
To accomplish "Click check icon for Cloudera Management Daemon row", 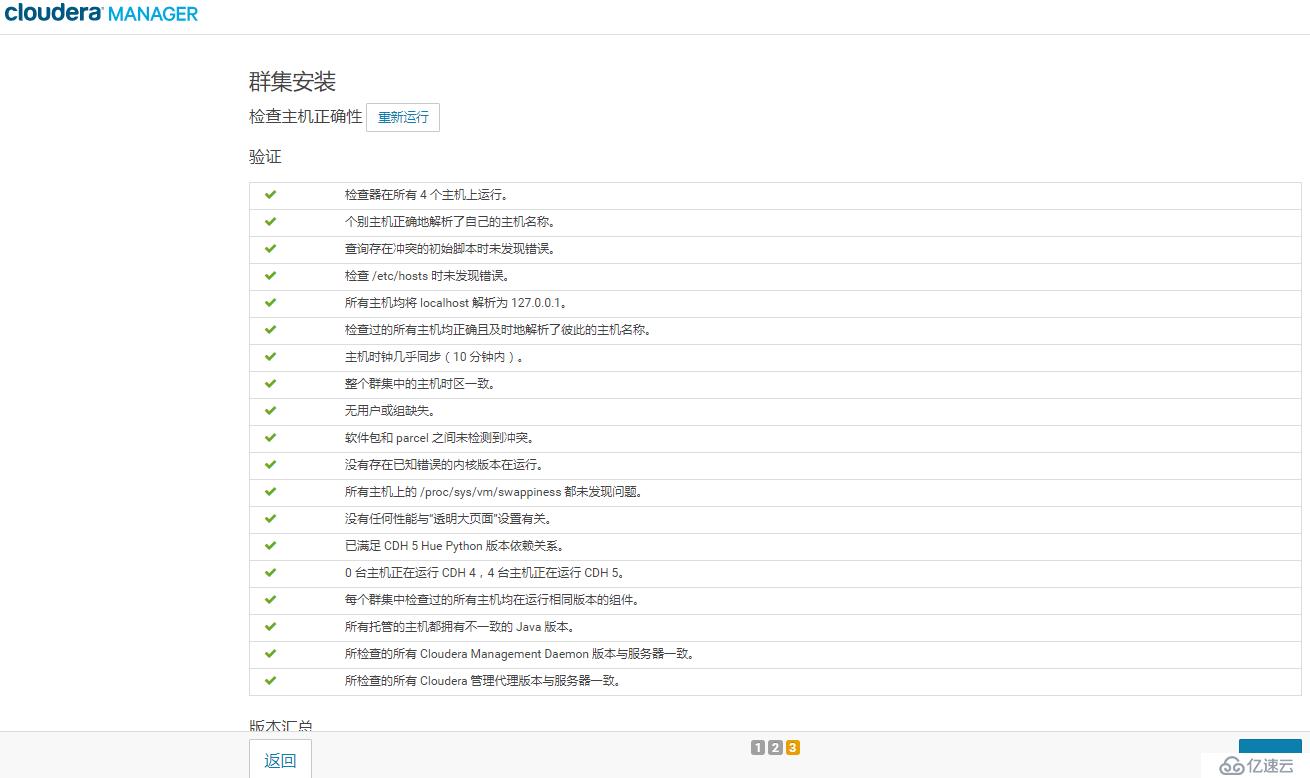I will click(x=270, y=654).
